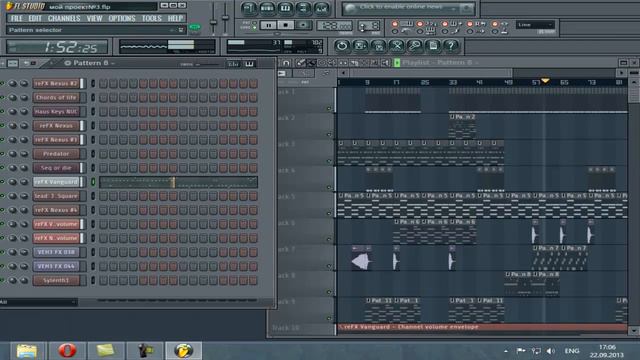This screenshot has height=360, width=640.
Task: Open the audio editor scissors icon
Action: click(x=397, y=46)
